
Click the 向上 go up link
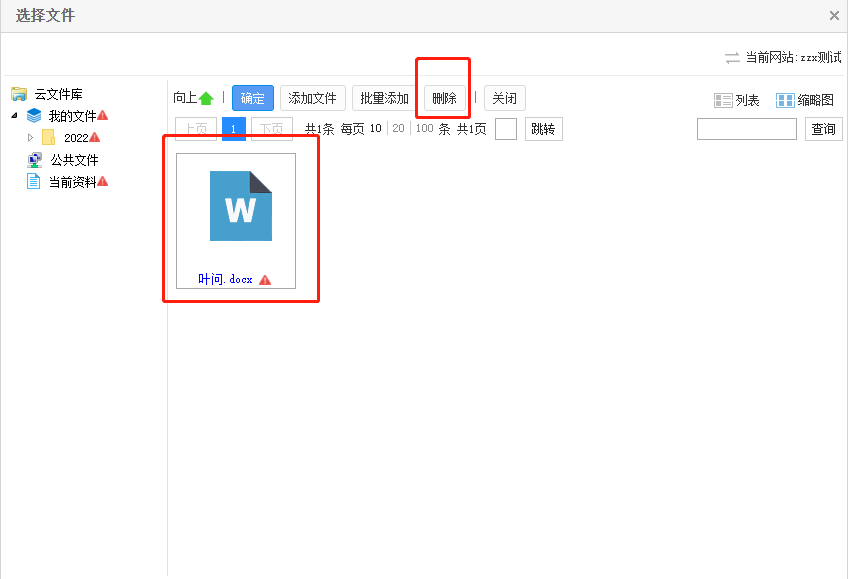click(185, 98)
